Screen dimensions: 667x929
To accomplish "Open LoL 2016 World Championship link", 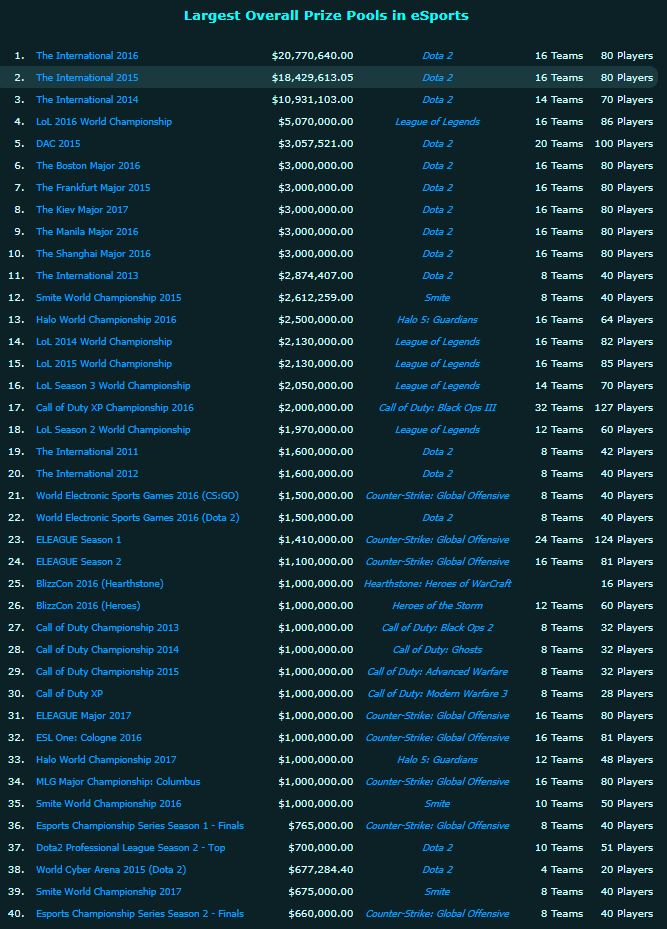I will [104, 121].
